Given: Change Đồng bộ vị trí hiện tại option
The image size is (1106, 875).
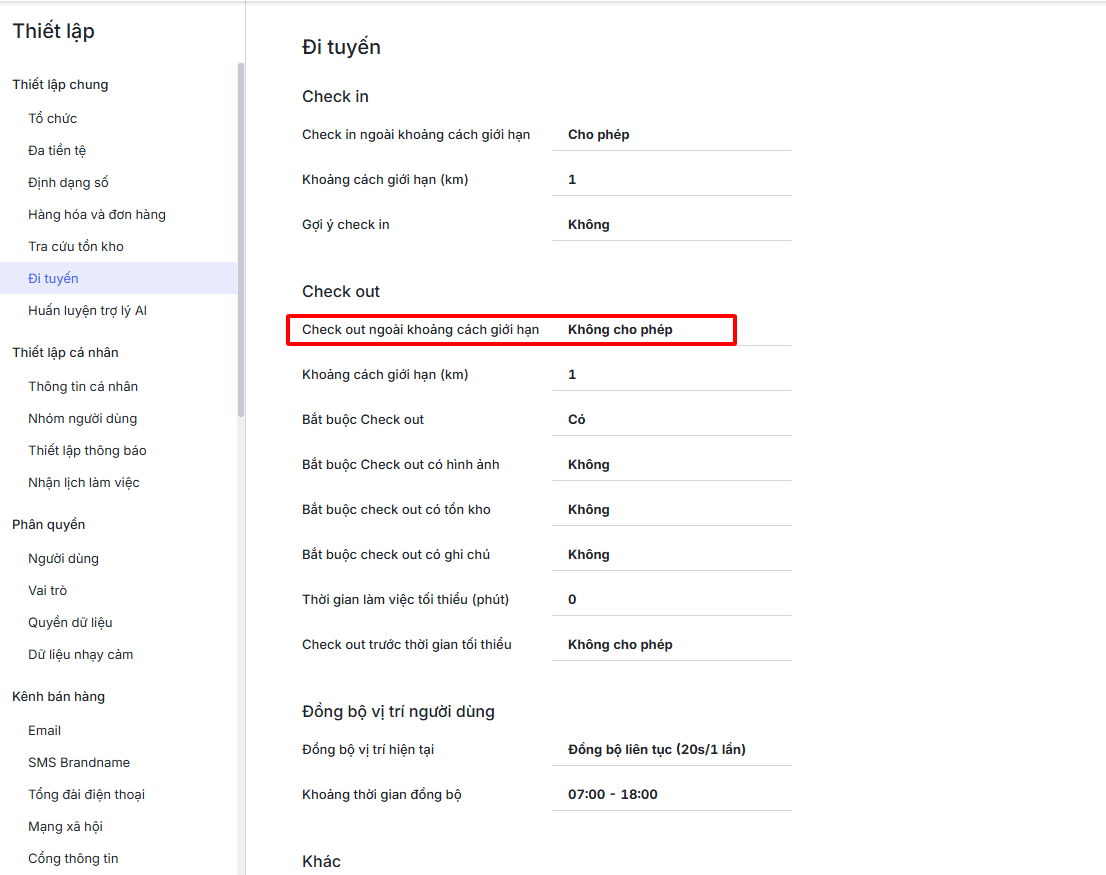Looking at the screenshot, I should click(671, 750).
